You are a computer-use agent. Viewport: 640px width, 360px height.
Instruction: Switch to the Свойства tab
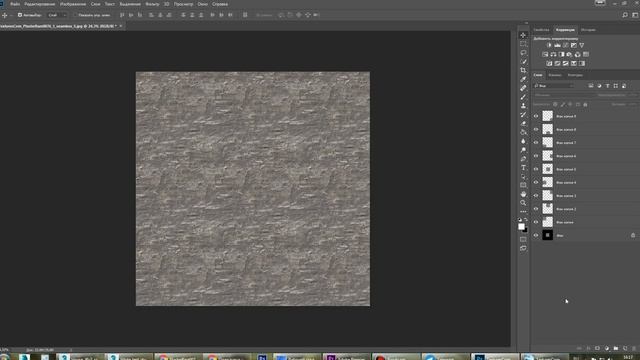pos(542,30)
